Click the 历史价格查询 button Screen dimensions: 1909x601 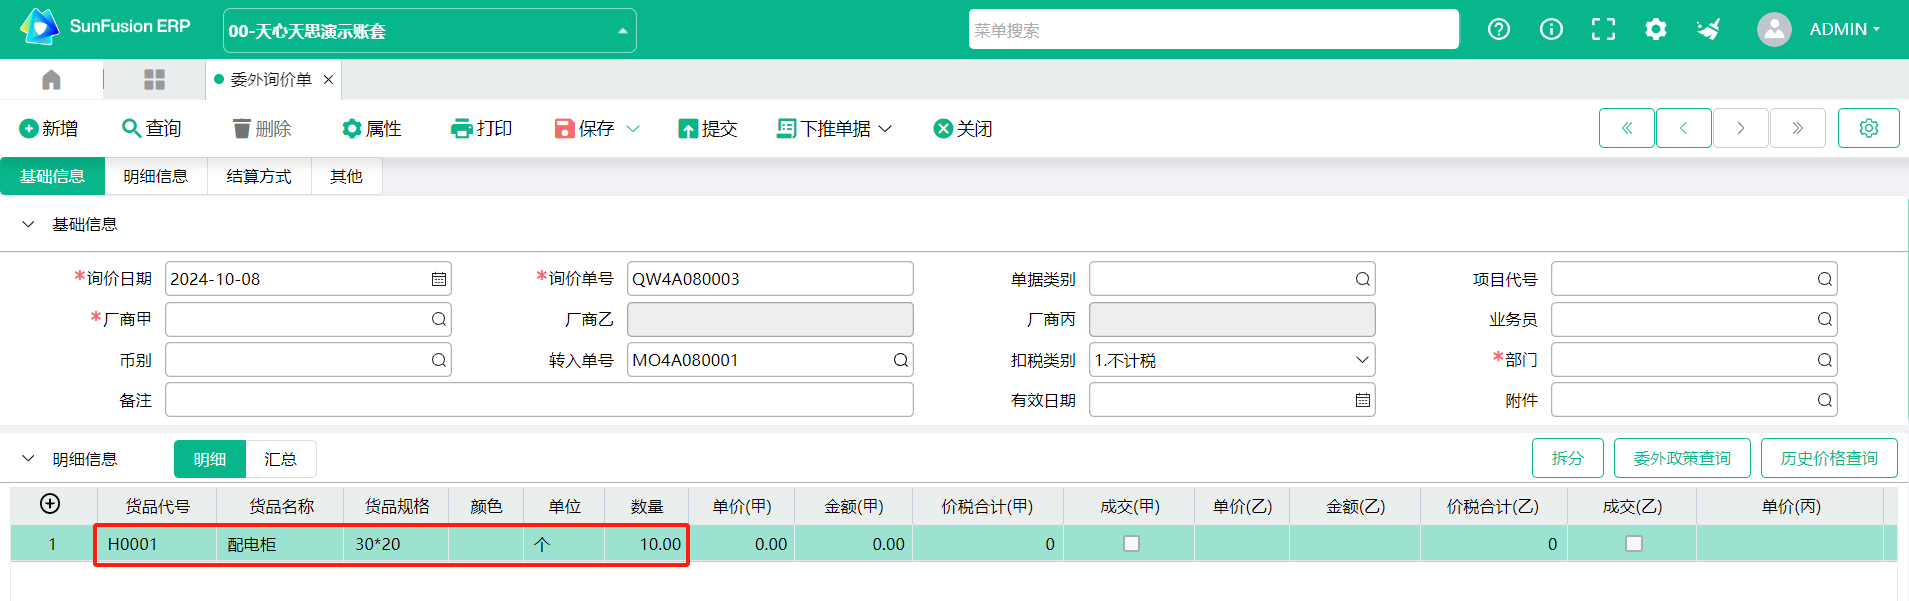coord(1829,458)
